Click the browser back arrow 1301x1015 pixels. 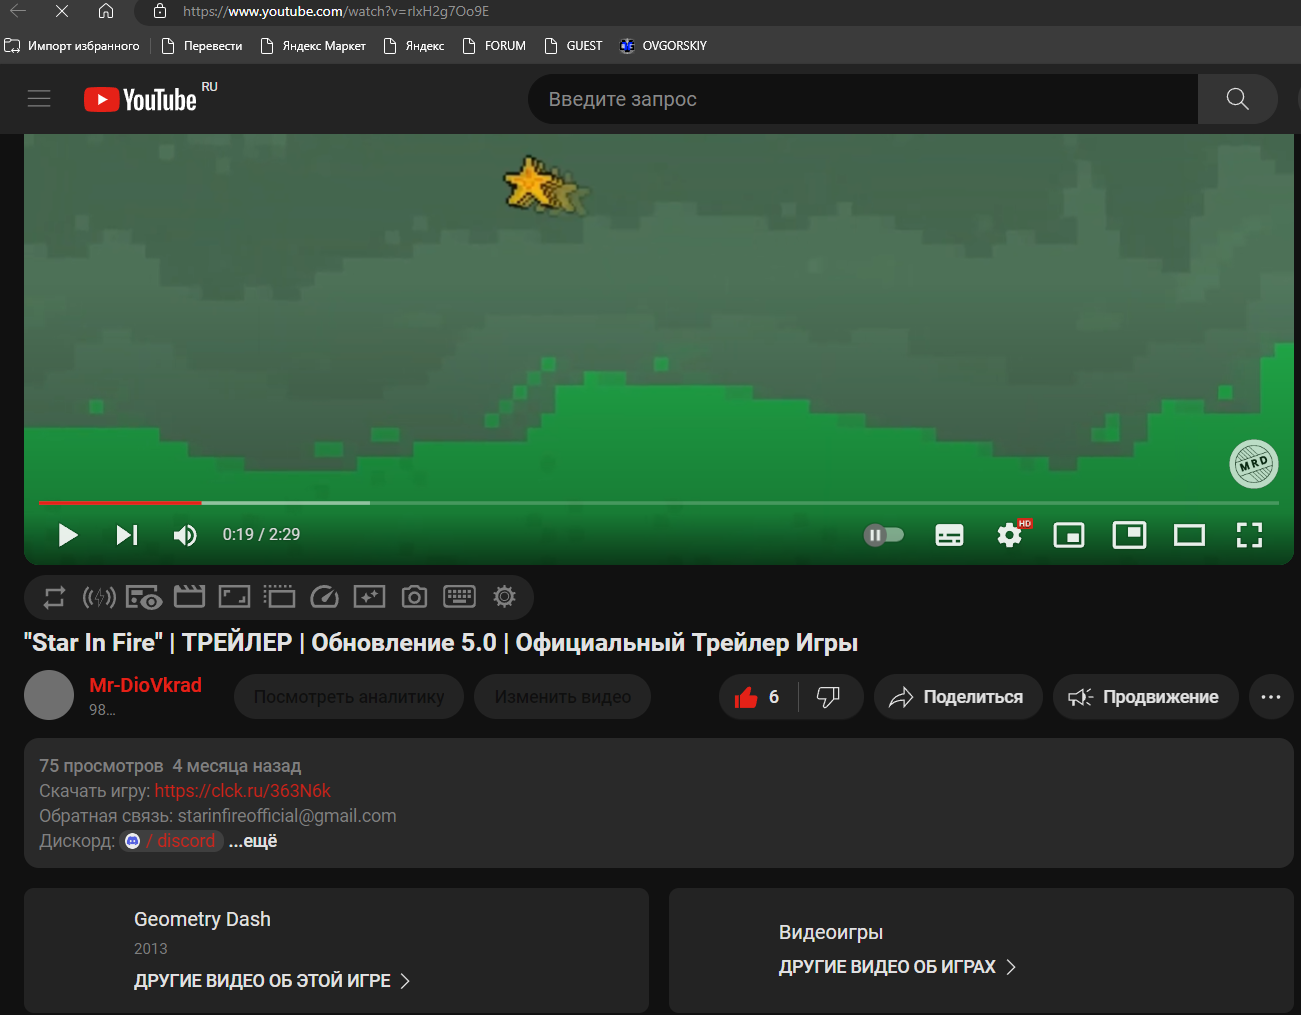click(x=18, y=11)
